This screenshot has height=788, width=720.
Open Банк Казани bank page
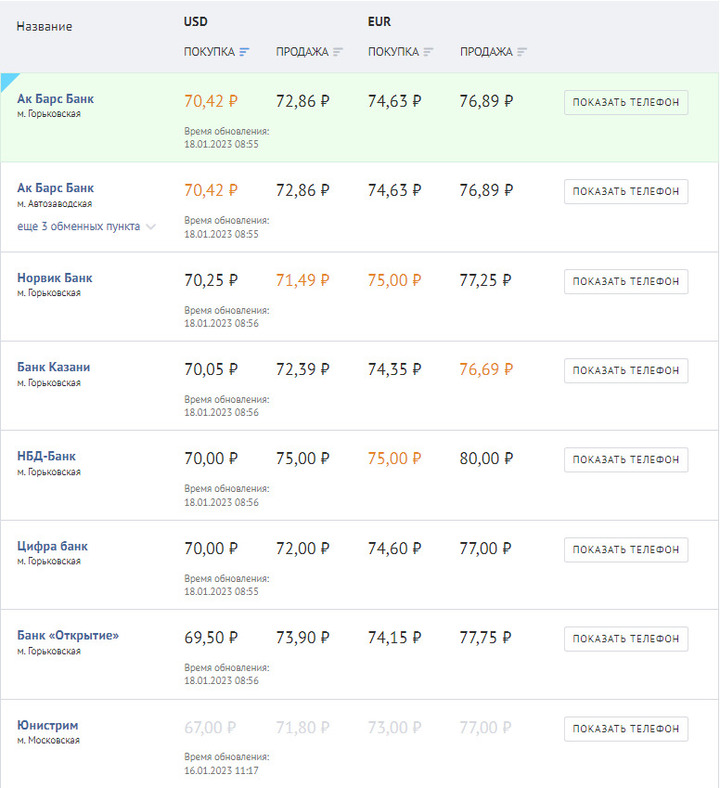coord(54,367)
